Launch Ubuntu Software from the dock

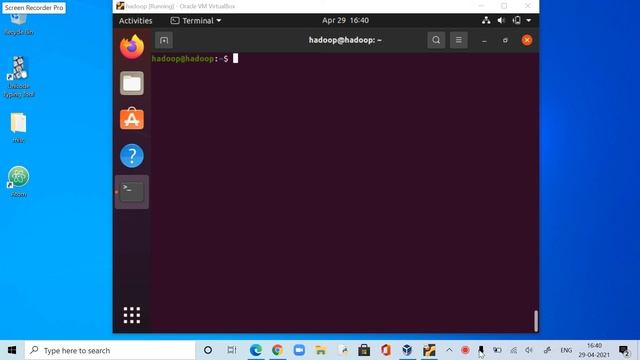point(132,119)
